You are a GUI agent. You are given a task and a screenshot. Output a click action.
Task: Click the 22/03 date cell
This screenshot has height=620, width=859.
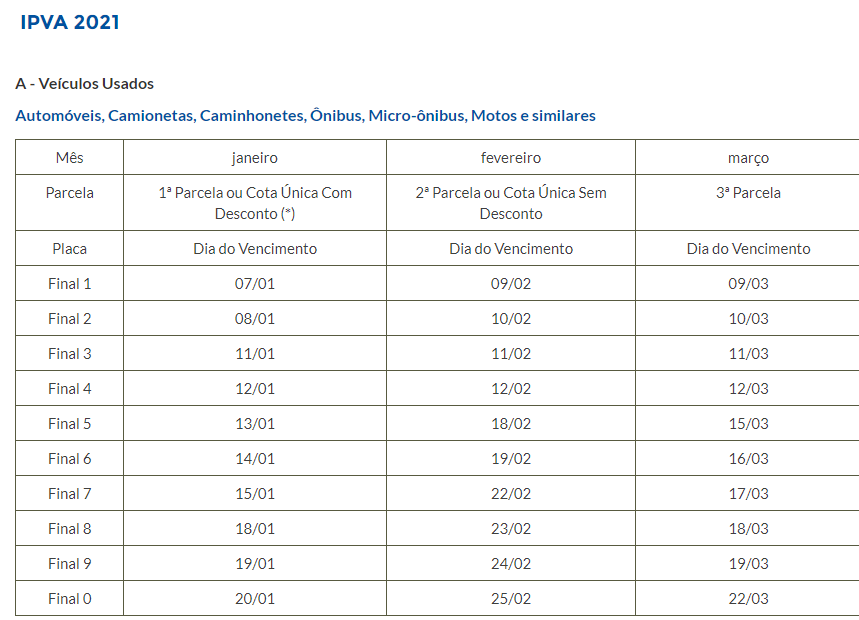[748, 599]
